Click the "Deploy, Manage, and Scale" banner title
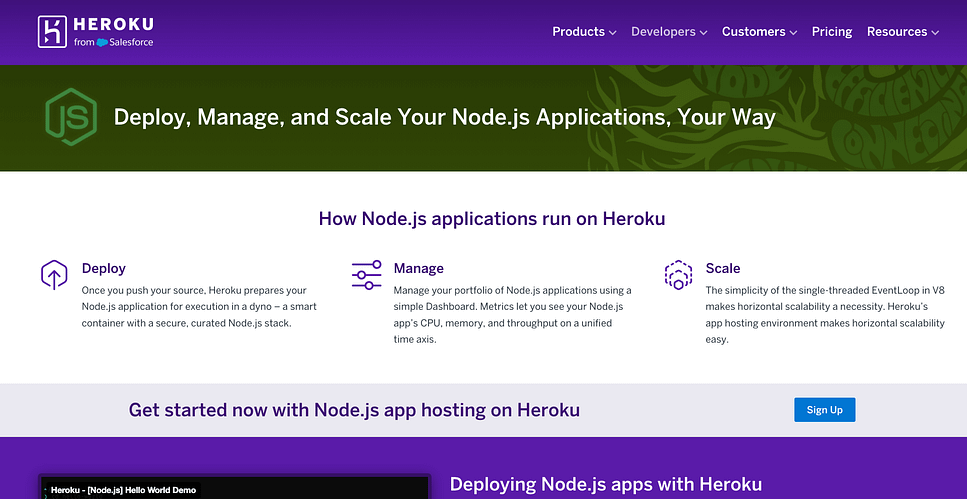The width and height of the screenshot is (967, 499). (x=444, y=117)
